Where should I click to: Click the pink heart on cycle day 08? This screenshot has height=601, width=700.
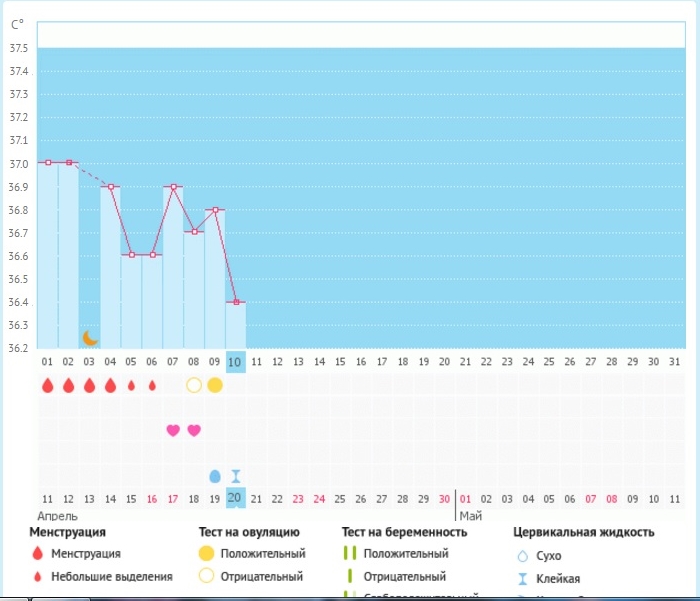pyautogui.click(x=194, y=430)
